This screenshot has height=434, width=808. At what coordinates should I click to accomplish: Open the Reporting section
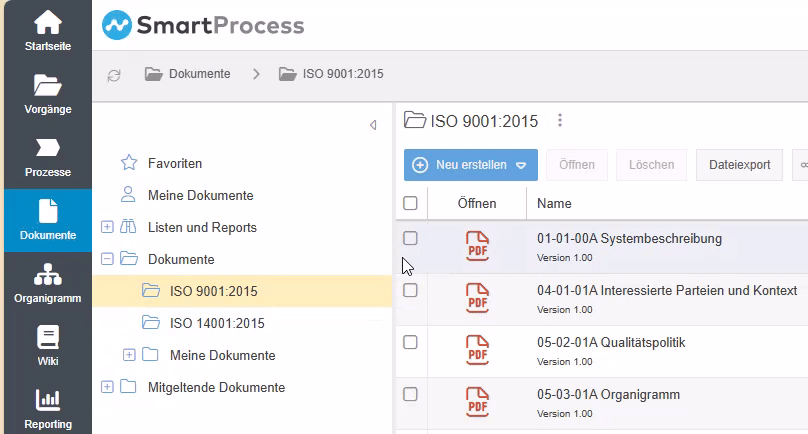coord(46,408)
